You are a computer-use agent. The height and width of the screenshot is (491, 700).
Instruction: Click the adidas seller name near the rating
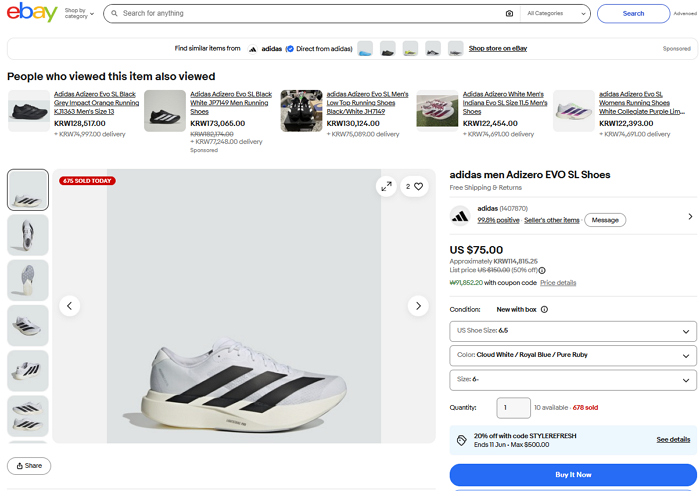point(488,208)
